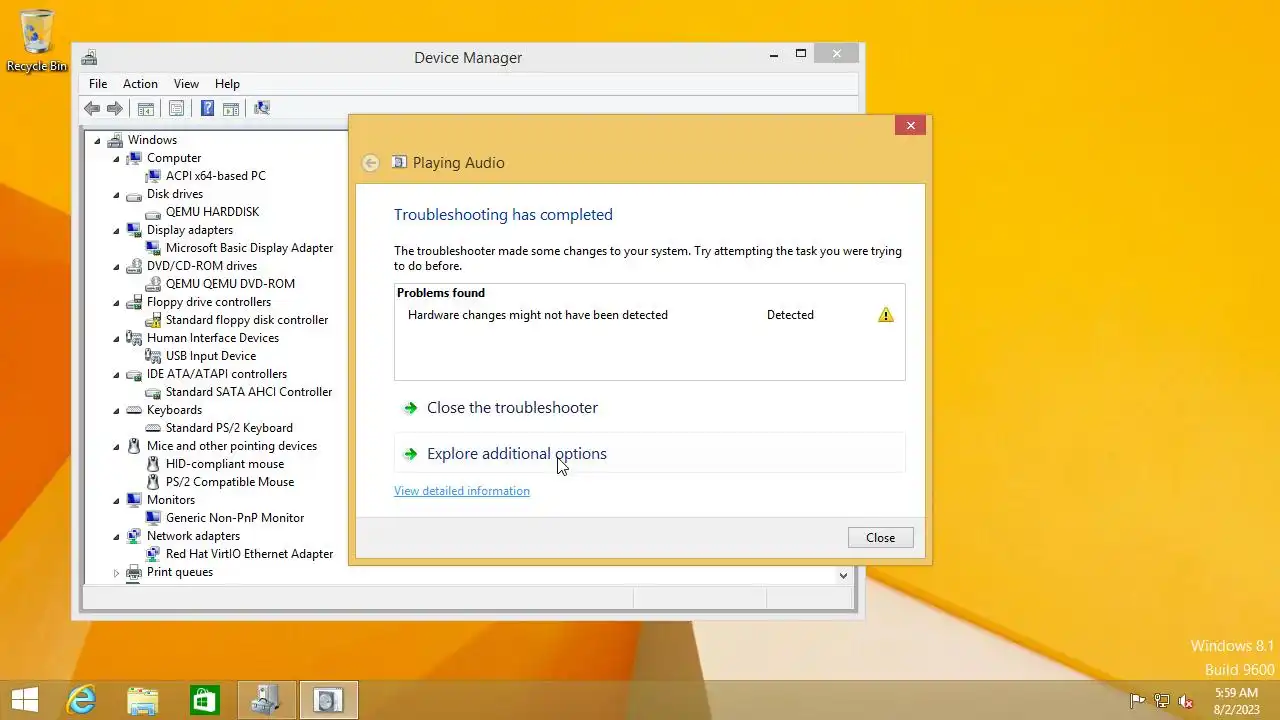The height and width of the screenshot is (720, 1280).
Task: Open the Windows Start button
Action: point(24,700)
